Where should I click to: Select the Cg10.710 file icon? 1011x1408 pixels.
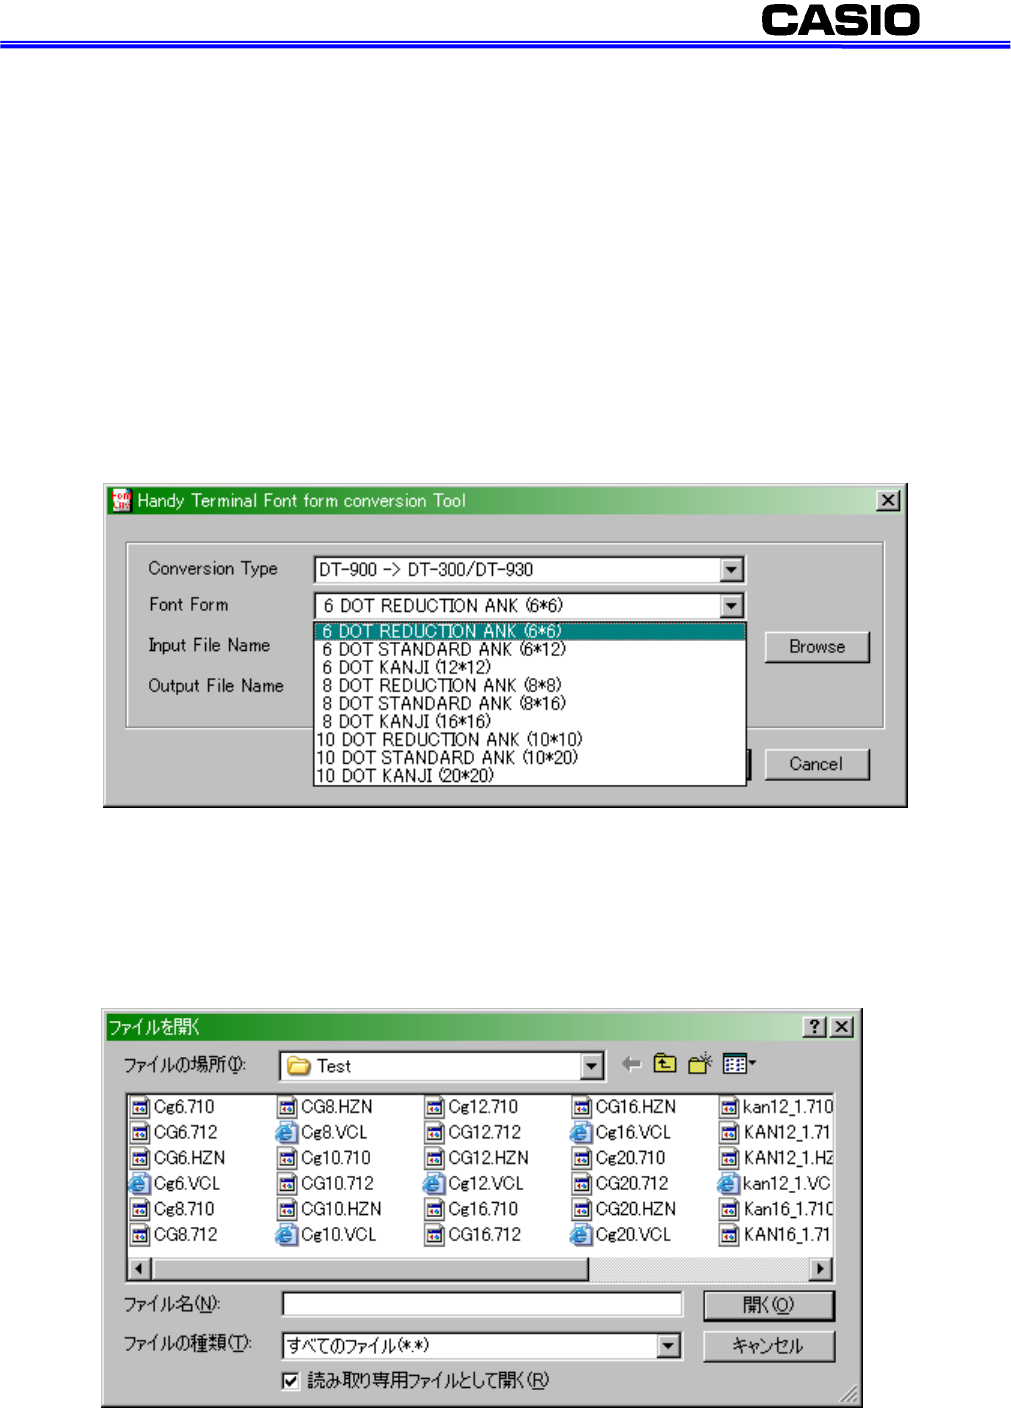point(287,1158)
